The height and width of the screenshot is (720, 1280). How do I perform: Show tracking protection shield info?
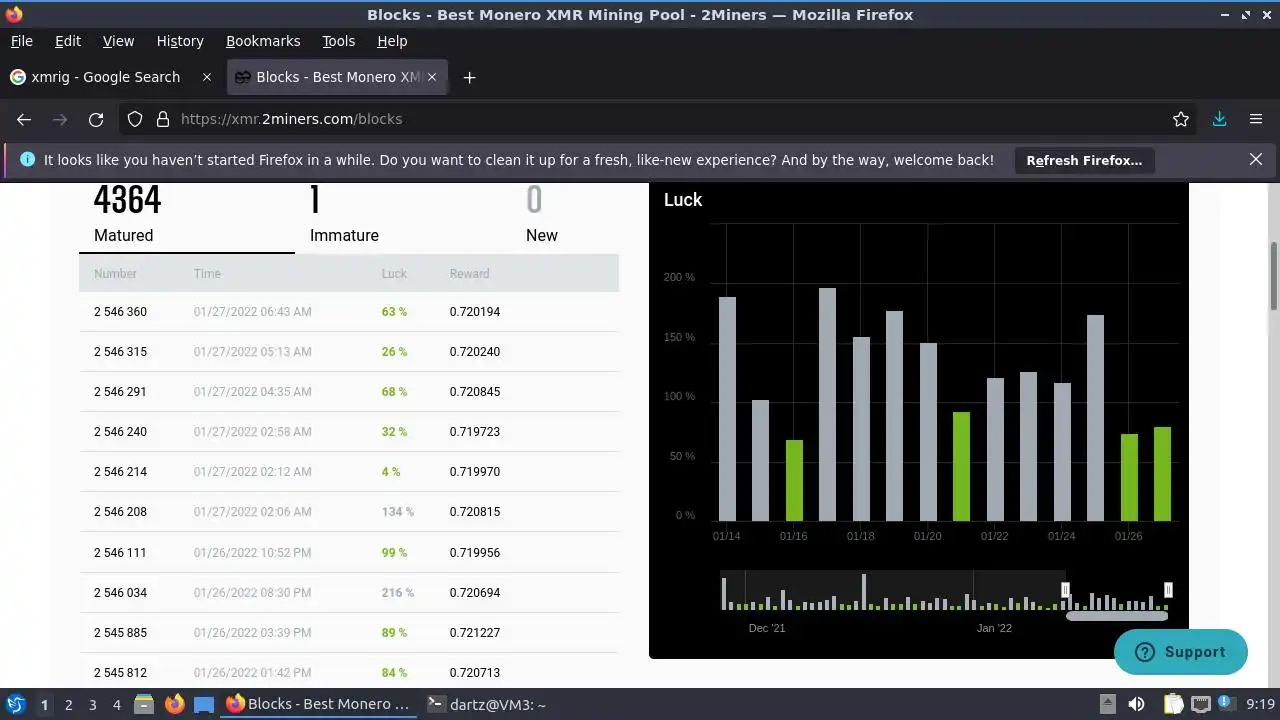pos(135,119)
